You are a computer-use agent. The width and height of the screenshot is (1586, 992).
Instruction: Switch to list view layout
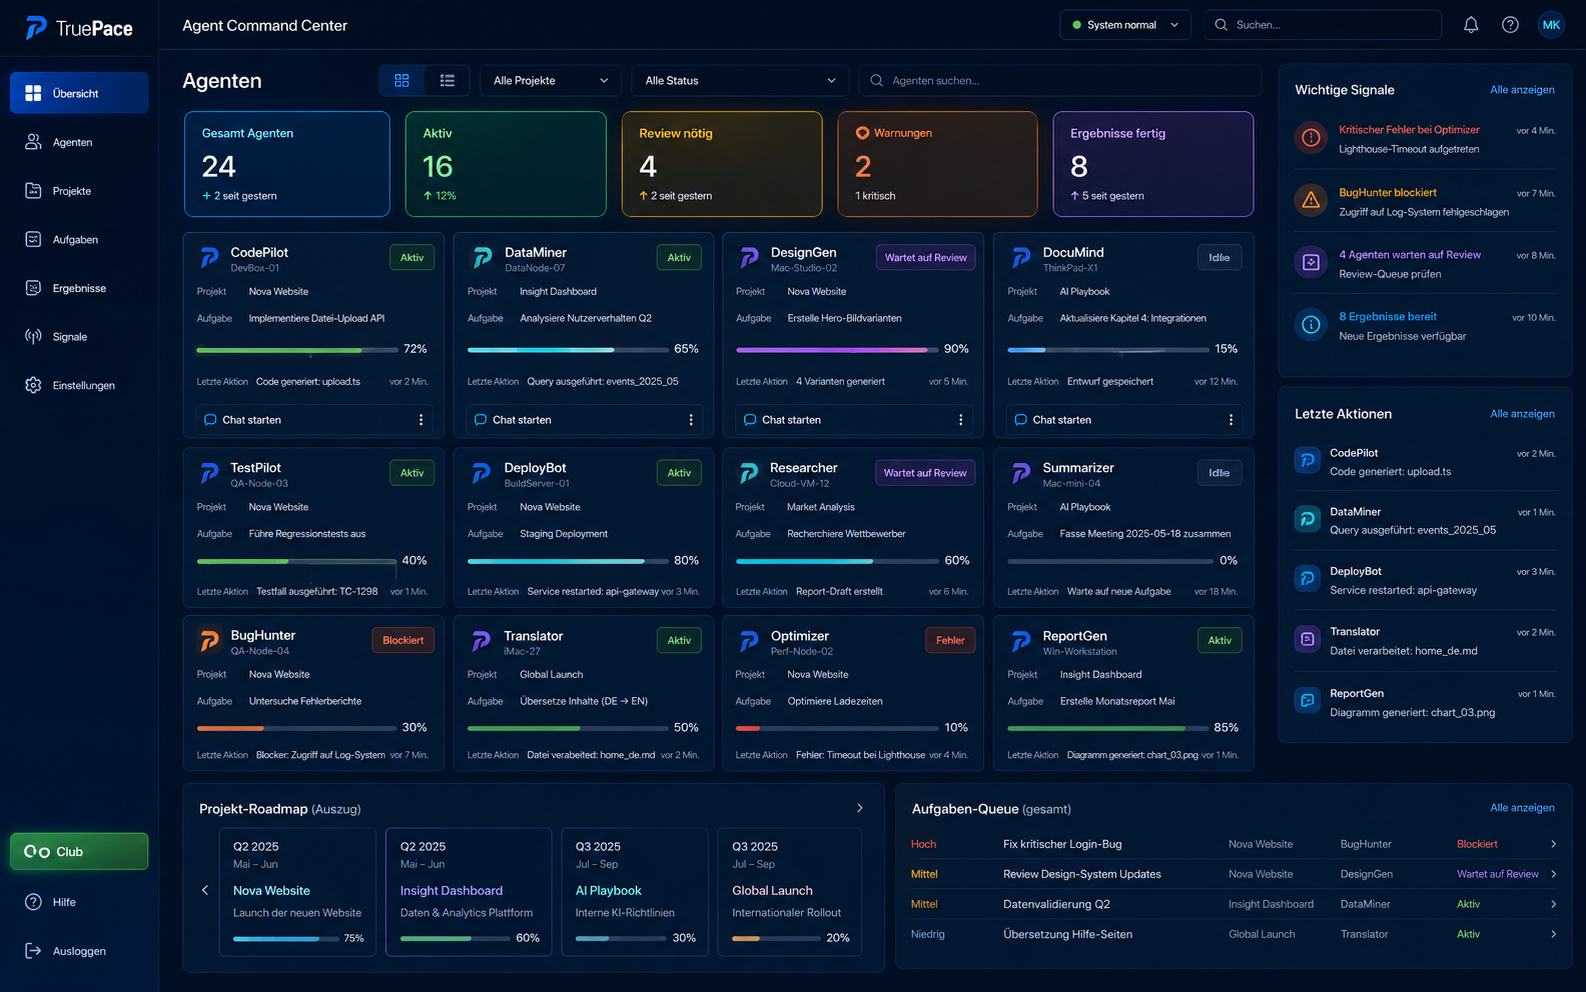pos(447,80)
